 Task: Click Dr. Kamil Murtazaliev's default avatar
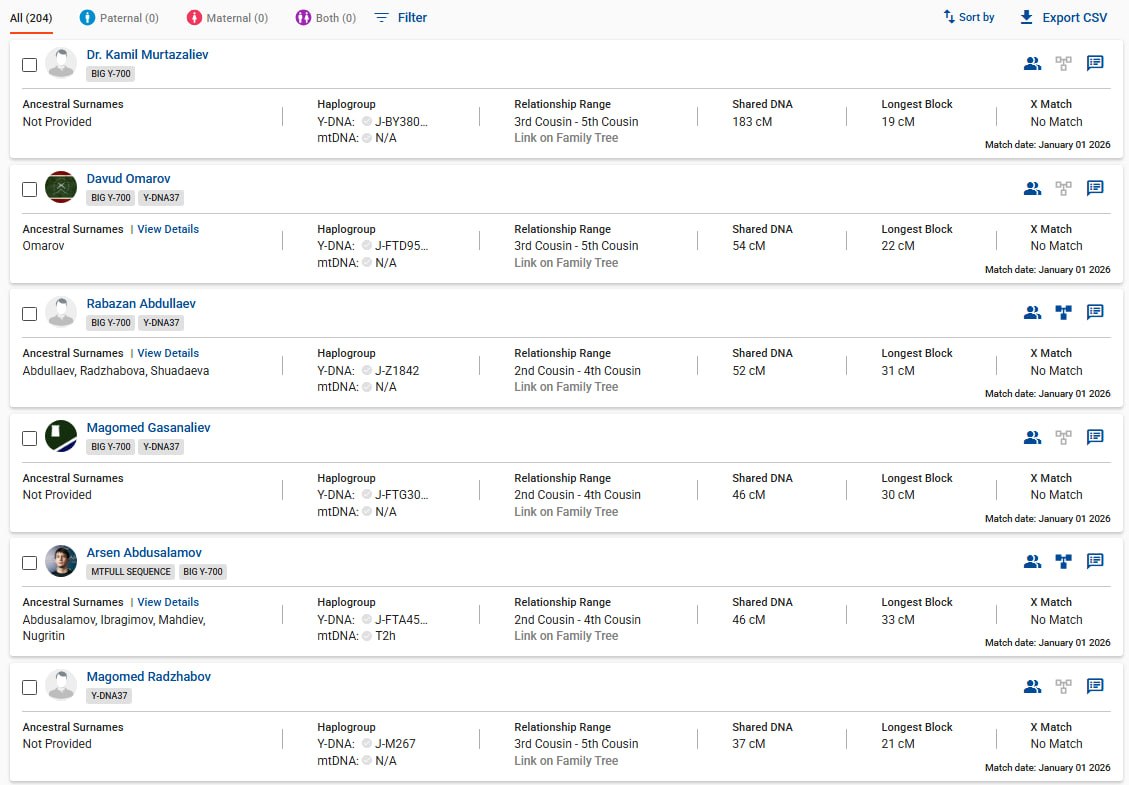click(61, 63)
